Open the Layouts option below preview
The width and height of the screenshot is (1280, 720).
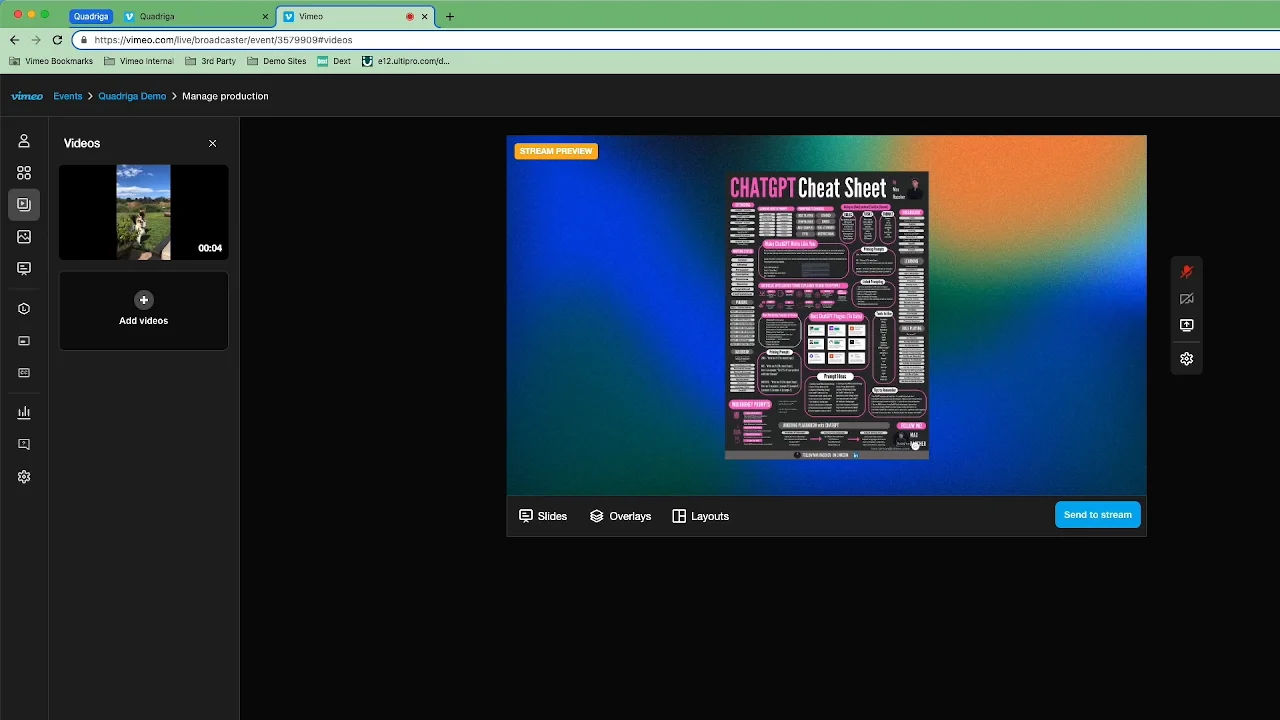pos(700,516)
